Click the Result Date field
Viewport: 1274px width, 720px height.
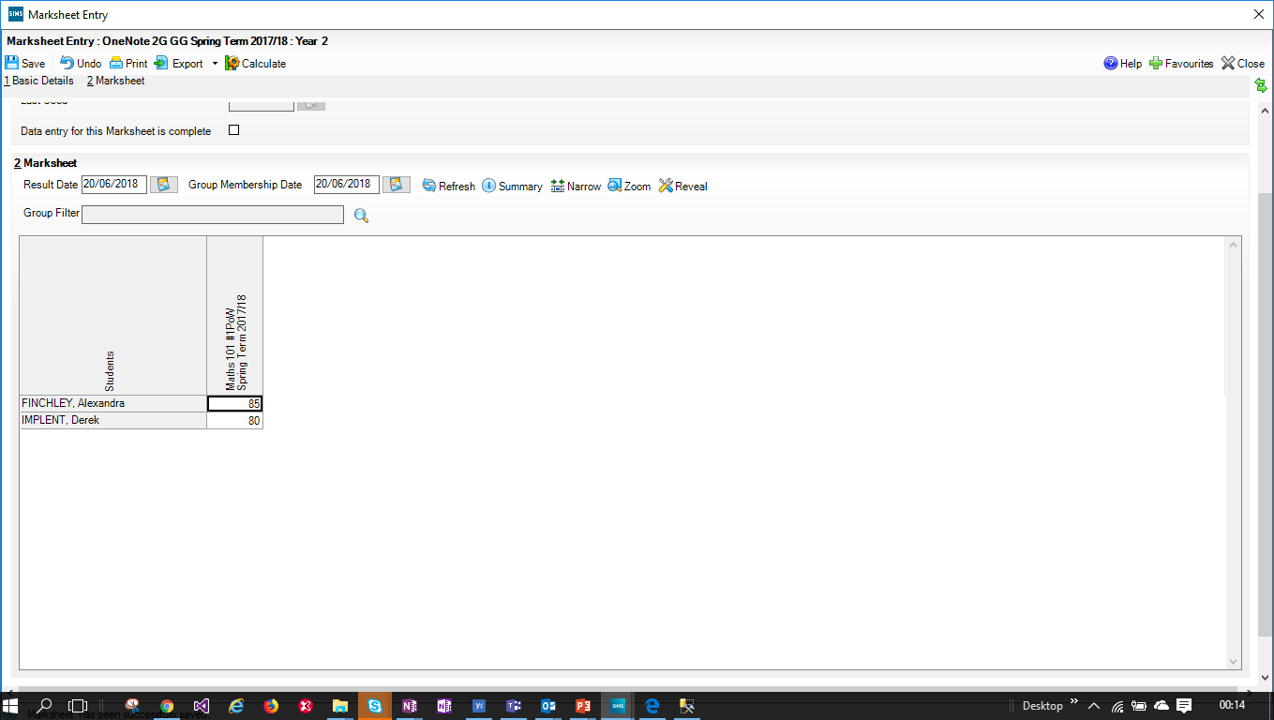(x=114, y=184)
